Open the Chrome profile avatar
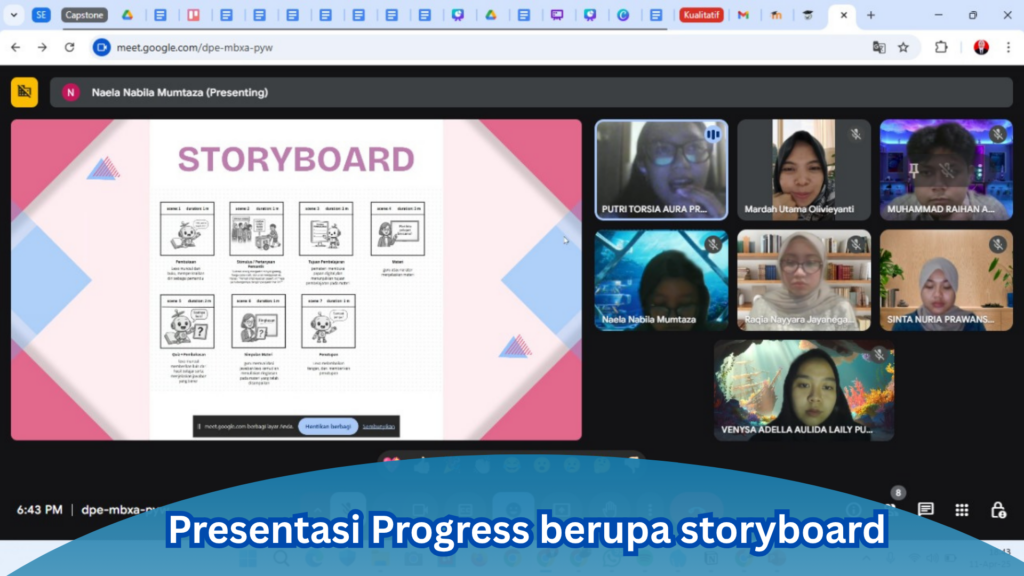 [981, 47]
